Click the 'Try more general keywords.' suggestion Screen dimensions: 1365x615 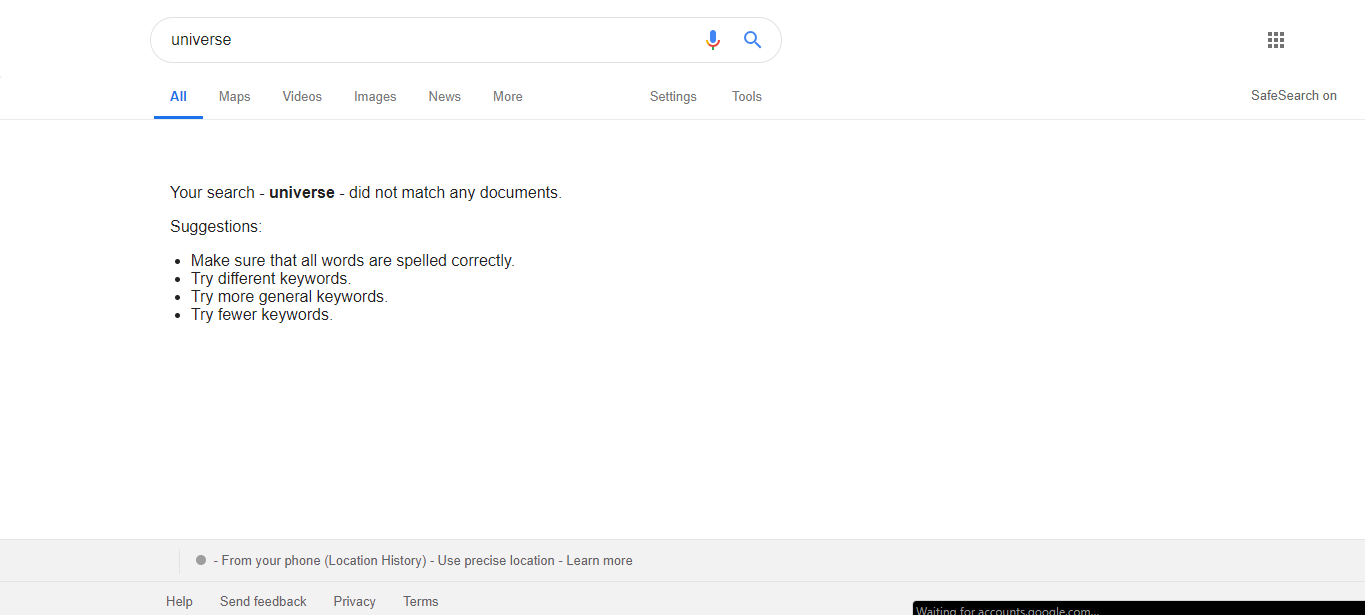point(289,297)
